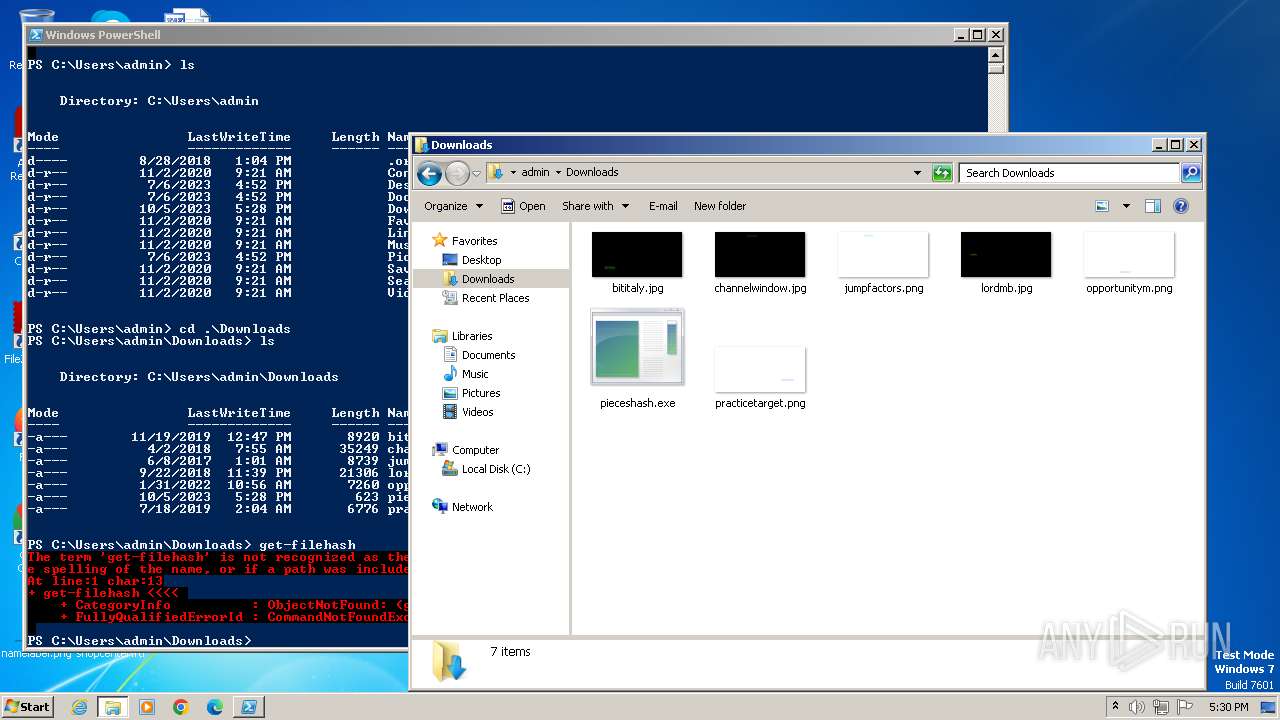
Task: Select bititaly.jpg thumbnail
Action: [x=637, y=255]
